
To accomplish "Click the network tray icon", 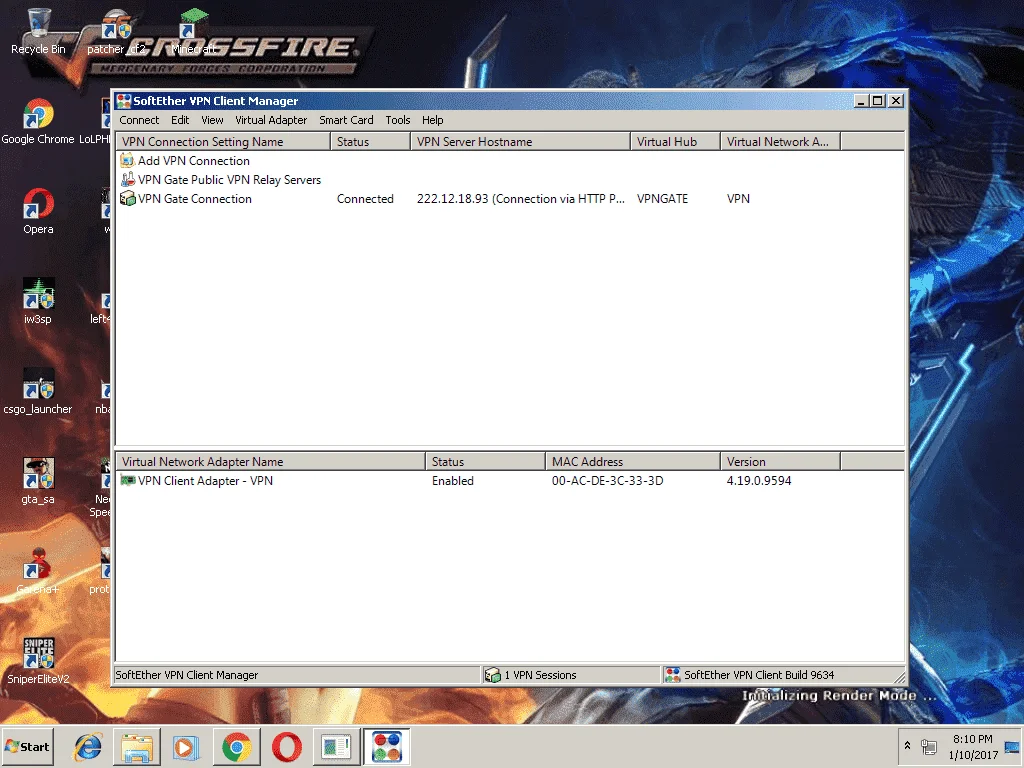I will coord(928,746).
